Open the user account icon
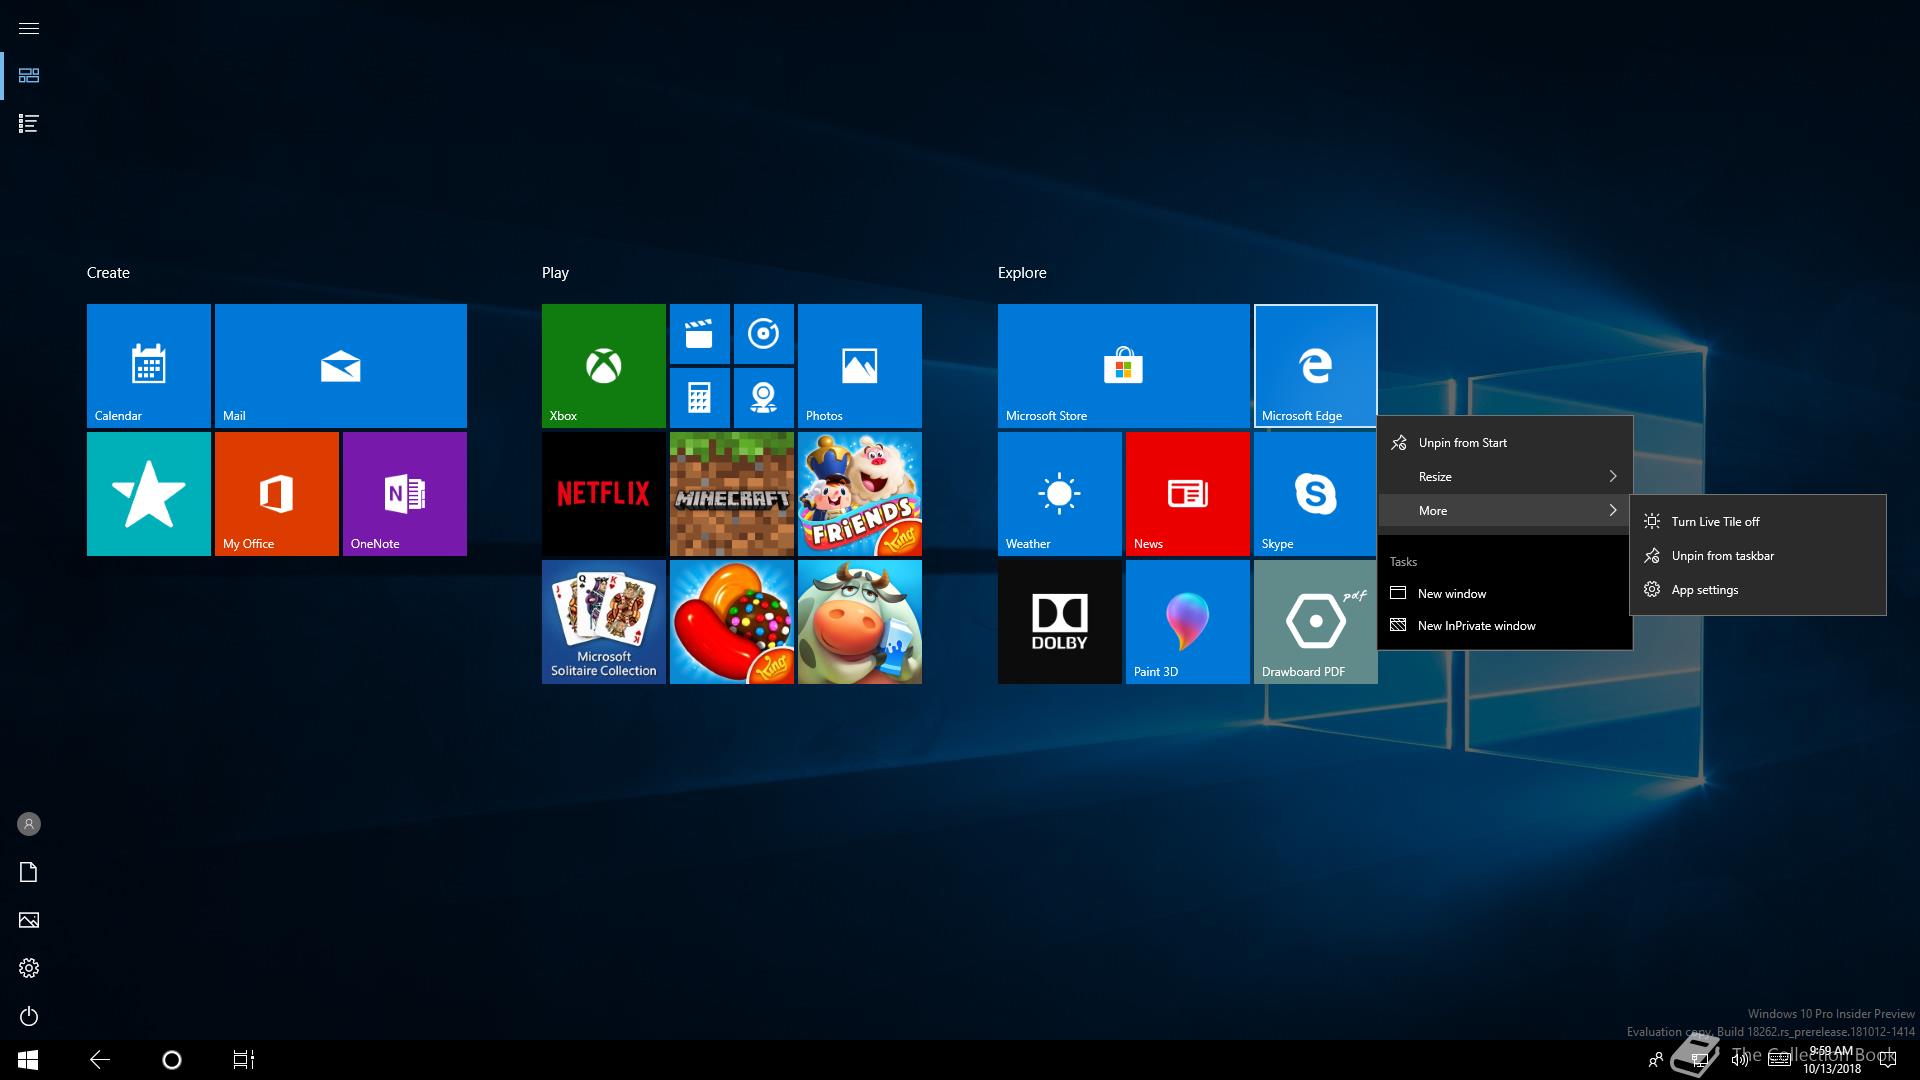 (x=29, y=824)
